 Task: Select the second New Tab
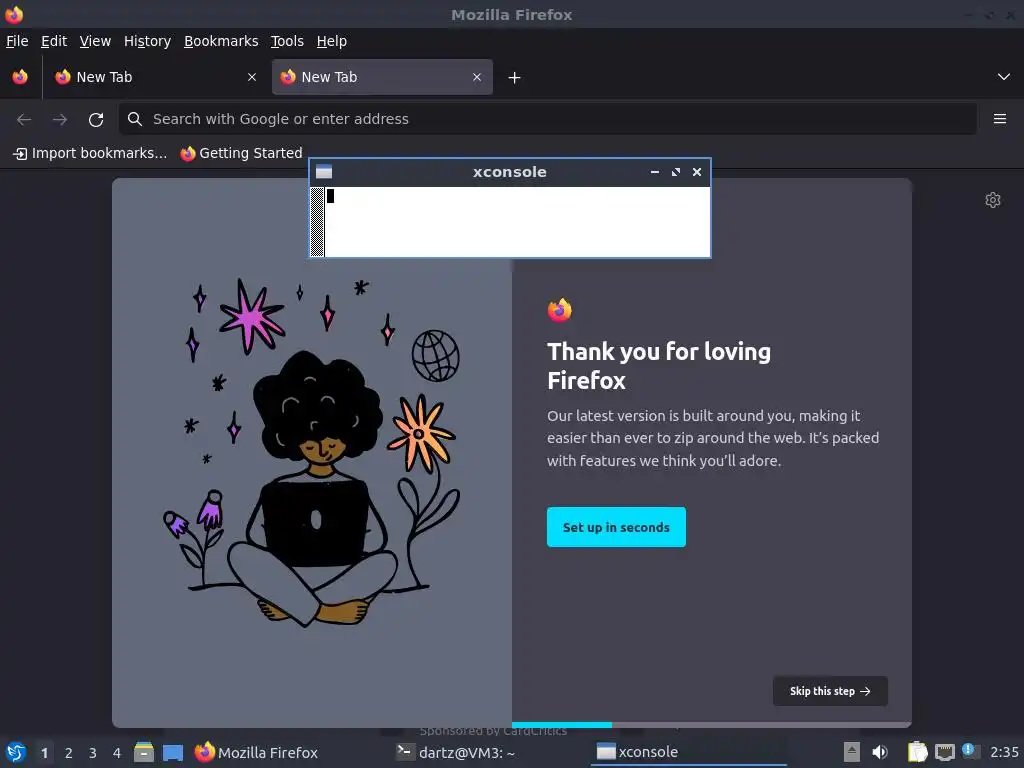[x=382, y=77]
